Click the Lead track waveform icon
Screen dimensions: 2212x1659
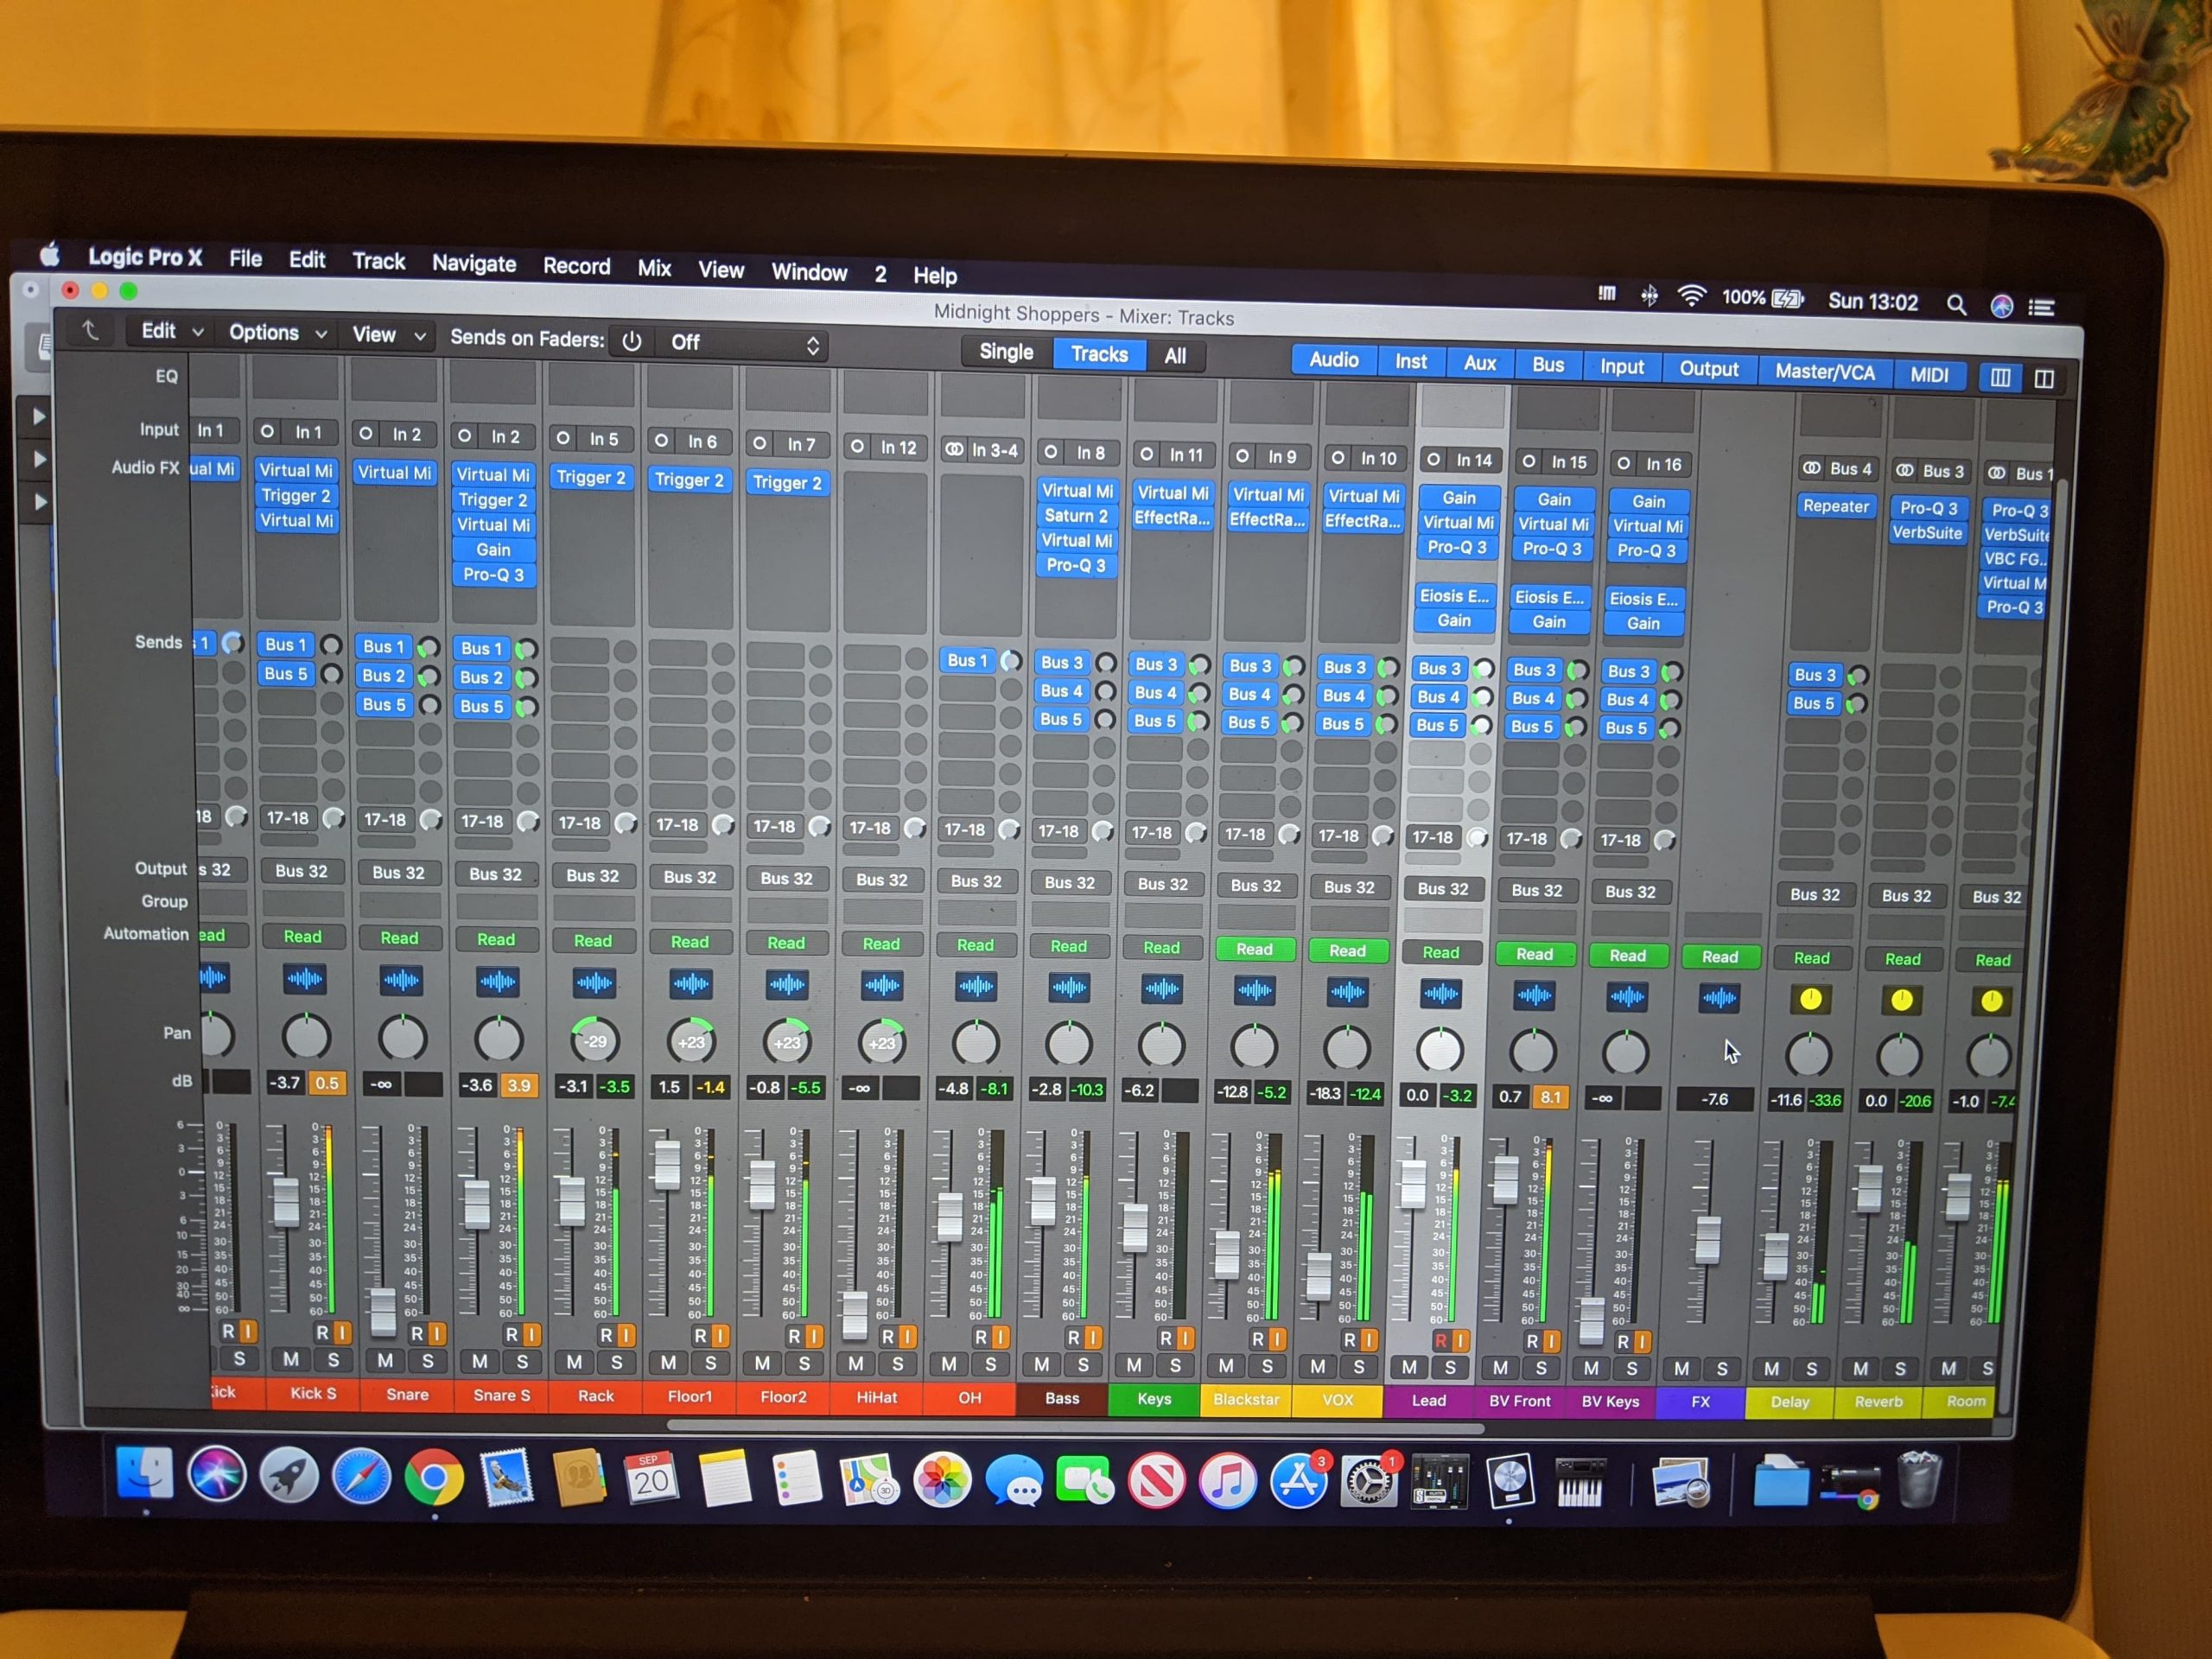tap(1441, 994)
